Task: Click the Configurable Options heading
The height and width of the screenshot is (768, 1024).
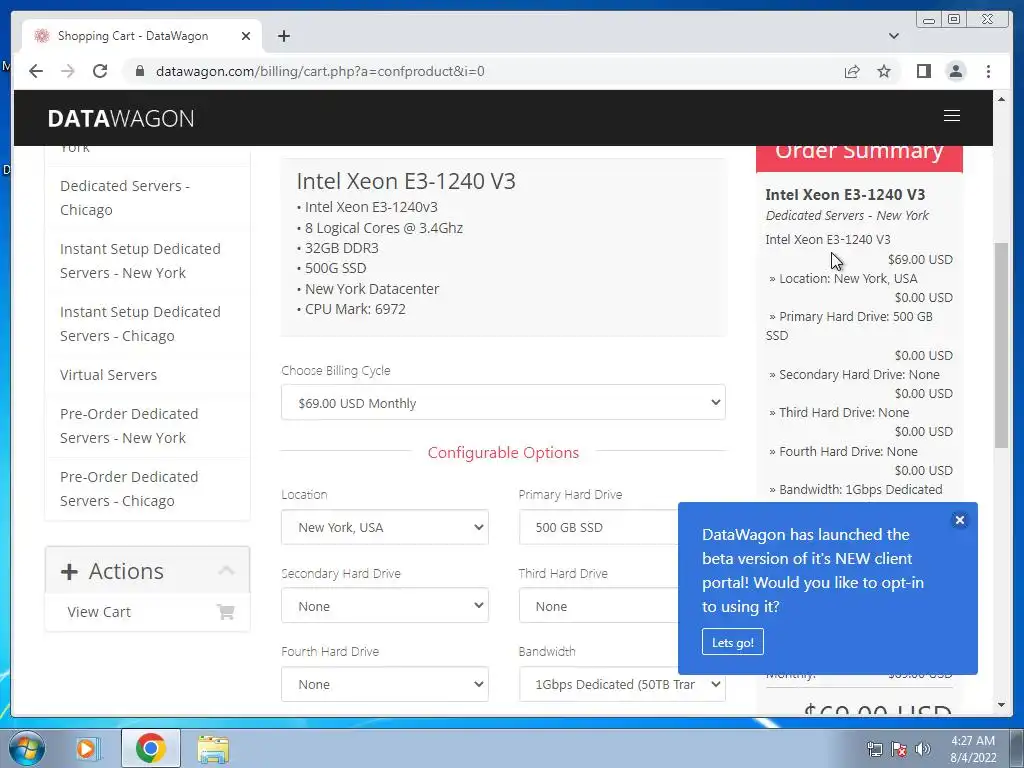Action: (x=503, y=453)
